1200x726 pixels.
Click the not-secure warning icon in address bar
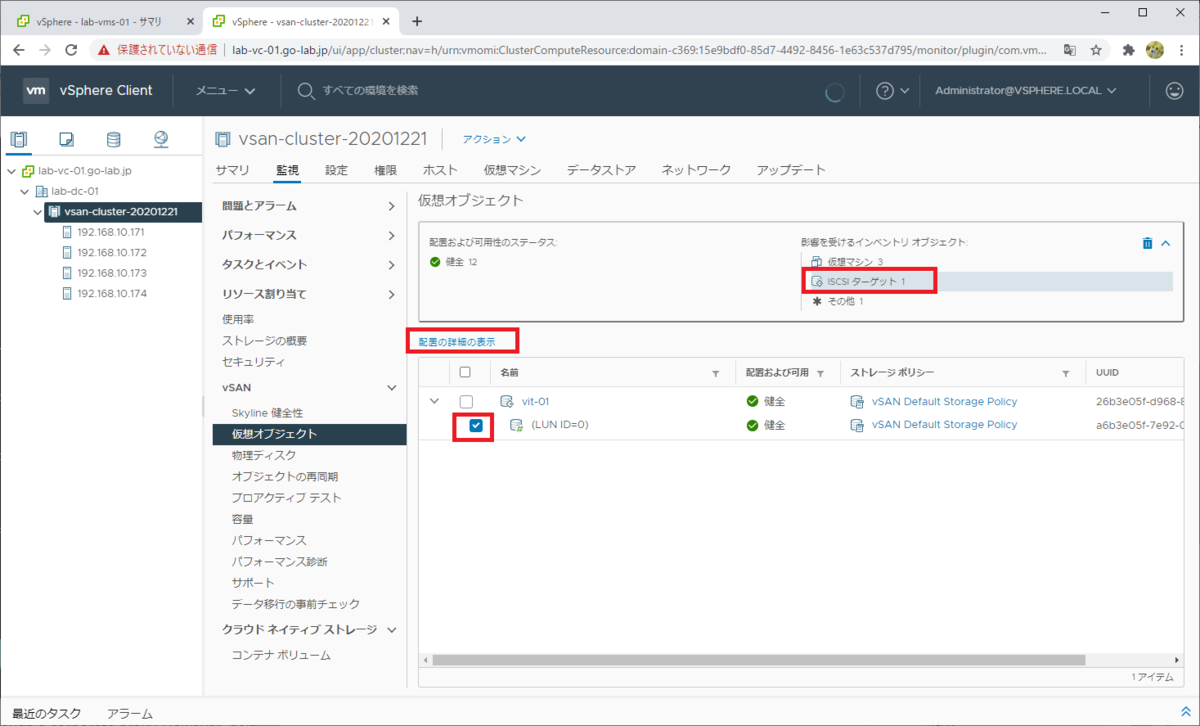(104, 50)
